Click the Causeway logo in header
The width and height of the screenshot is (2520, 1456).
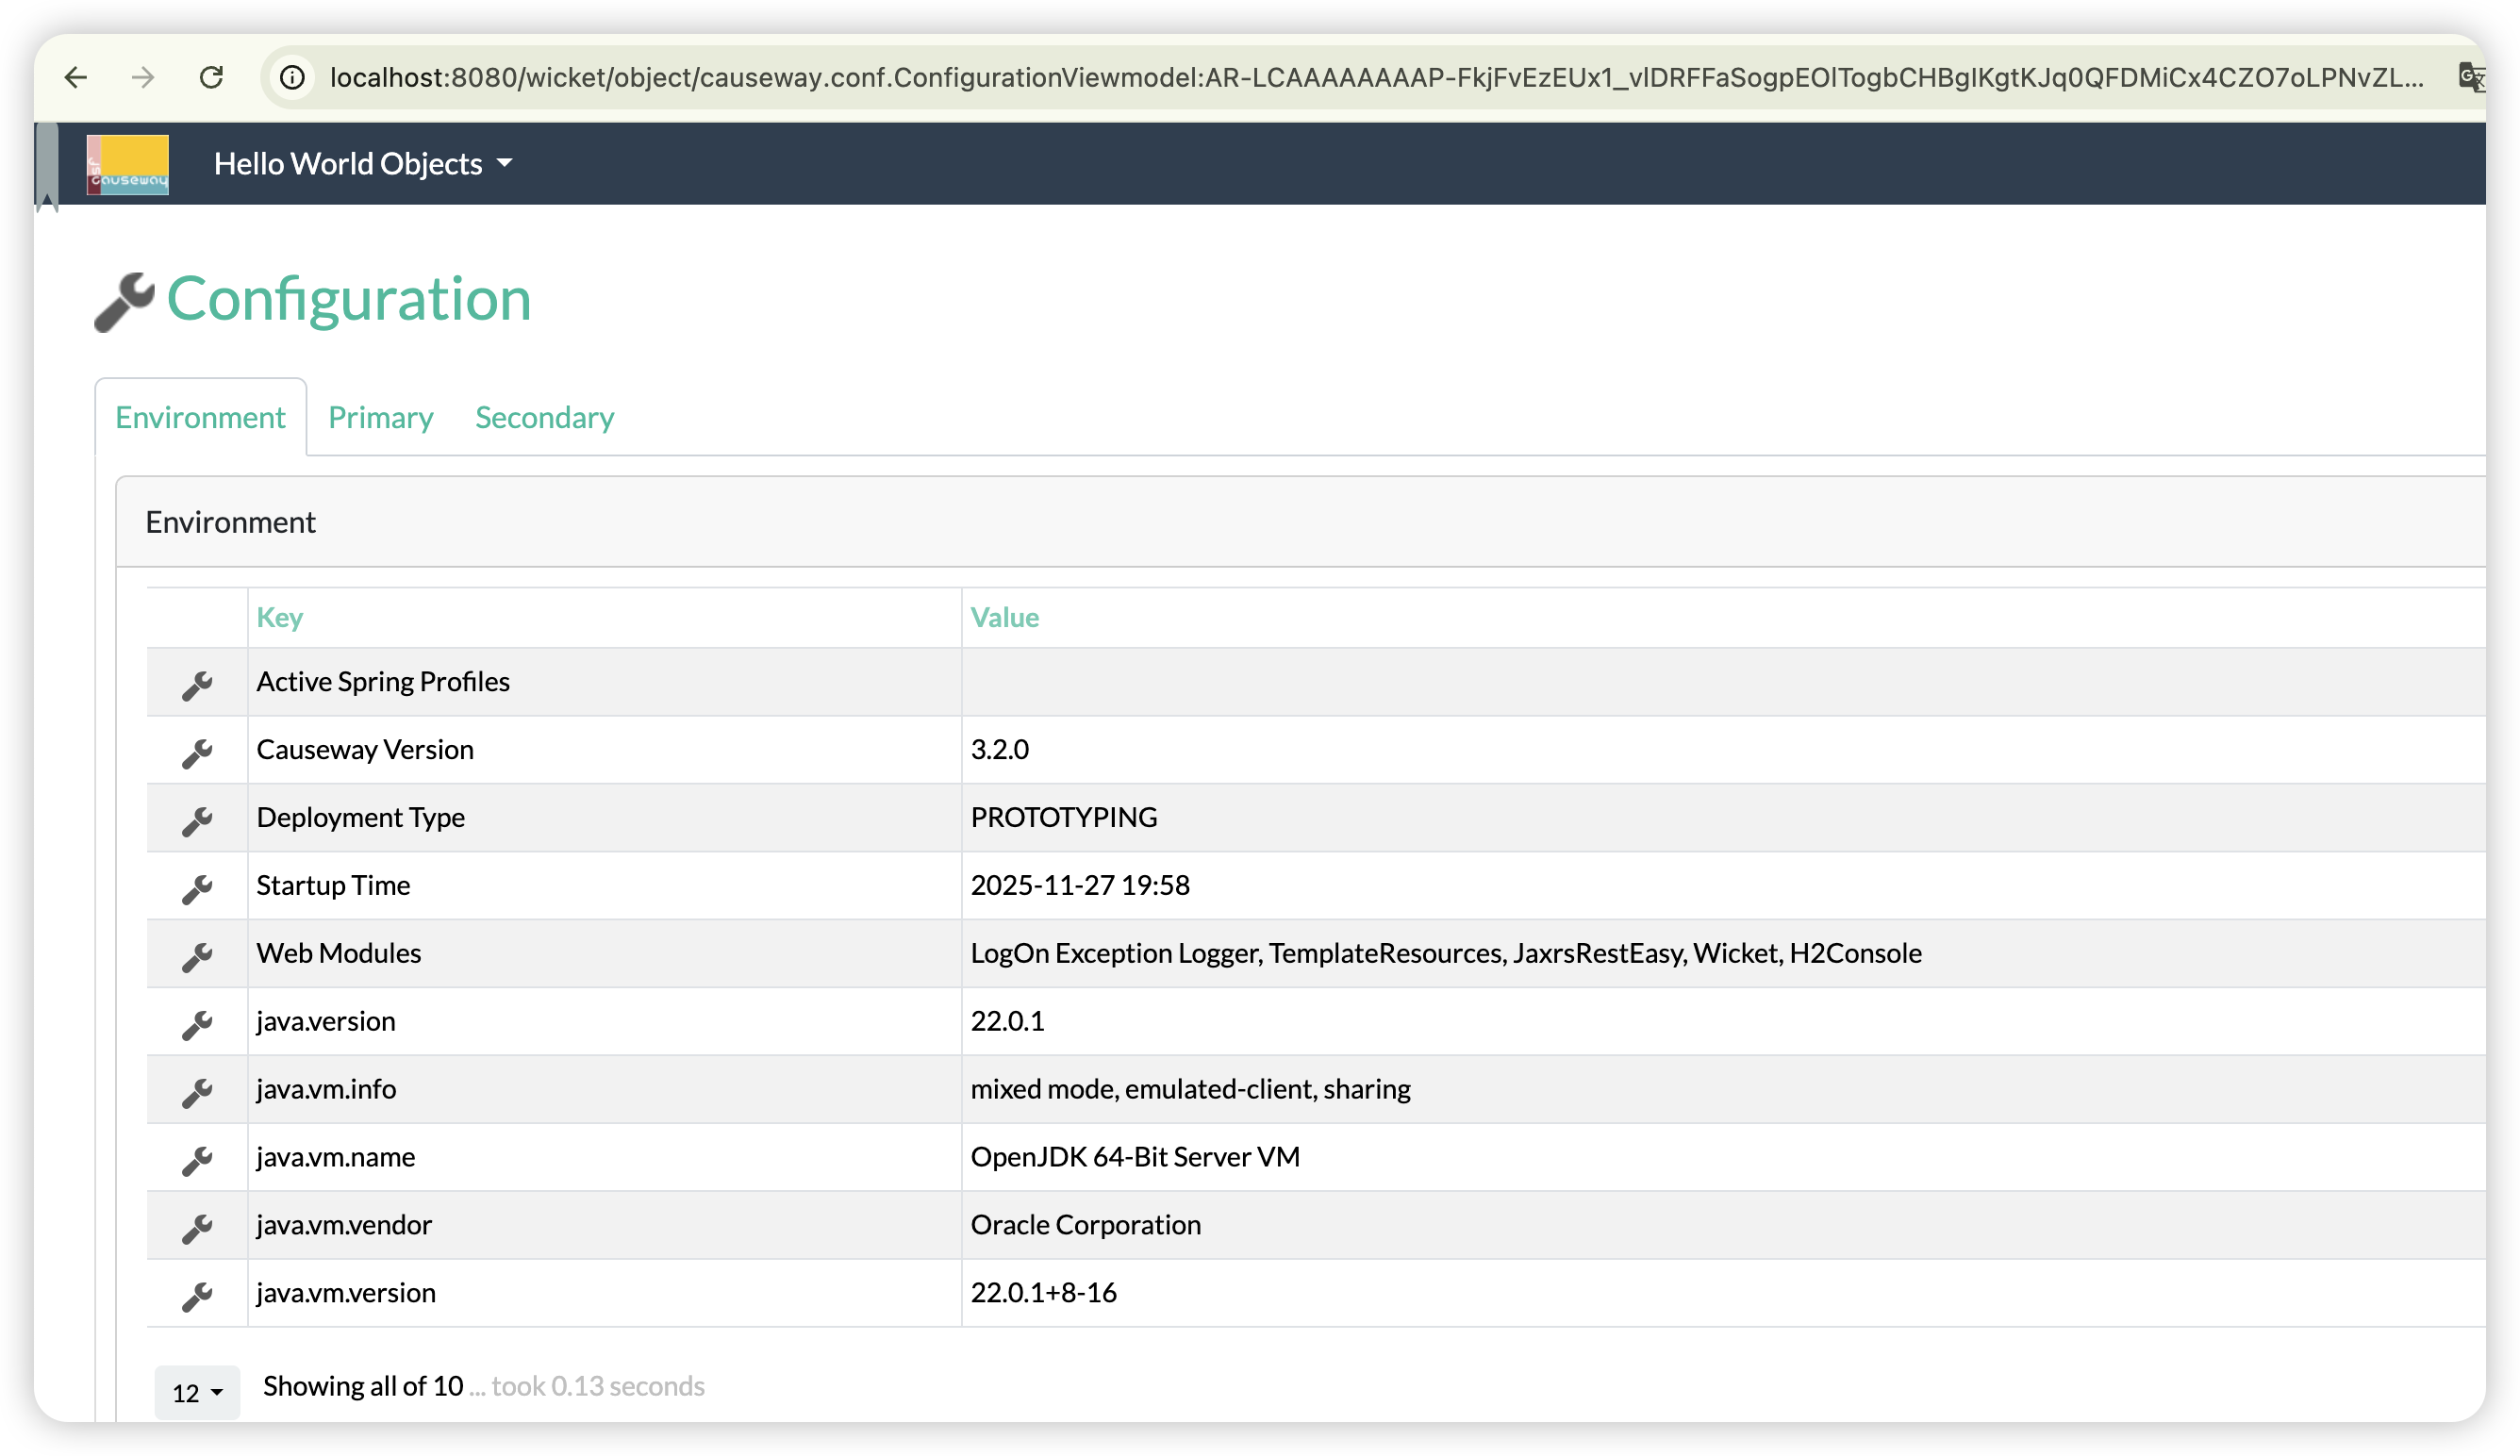(128, 164)
